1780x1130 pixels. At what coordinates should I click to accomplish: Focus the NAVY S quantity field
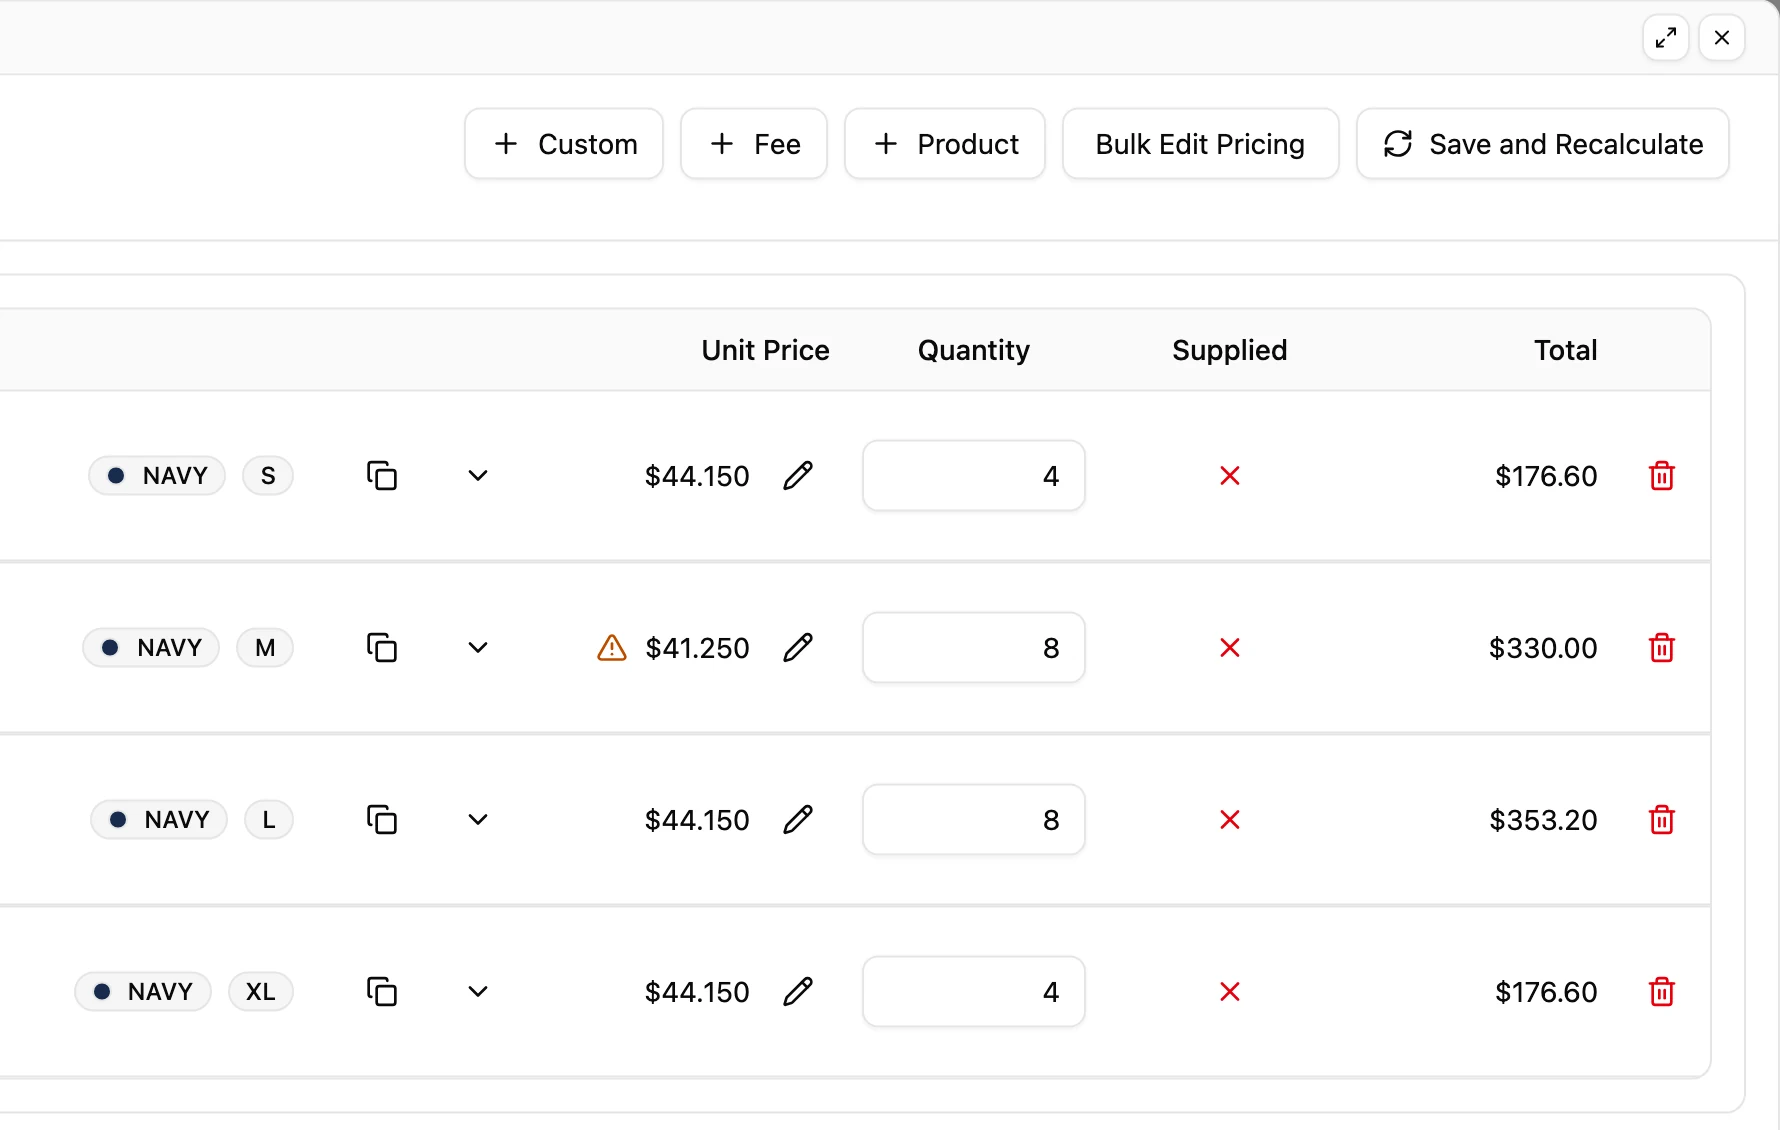pos(974,476)
